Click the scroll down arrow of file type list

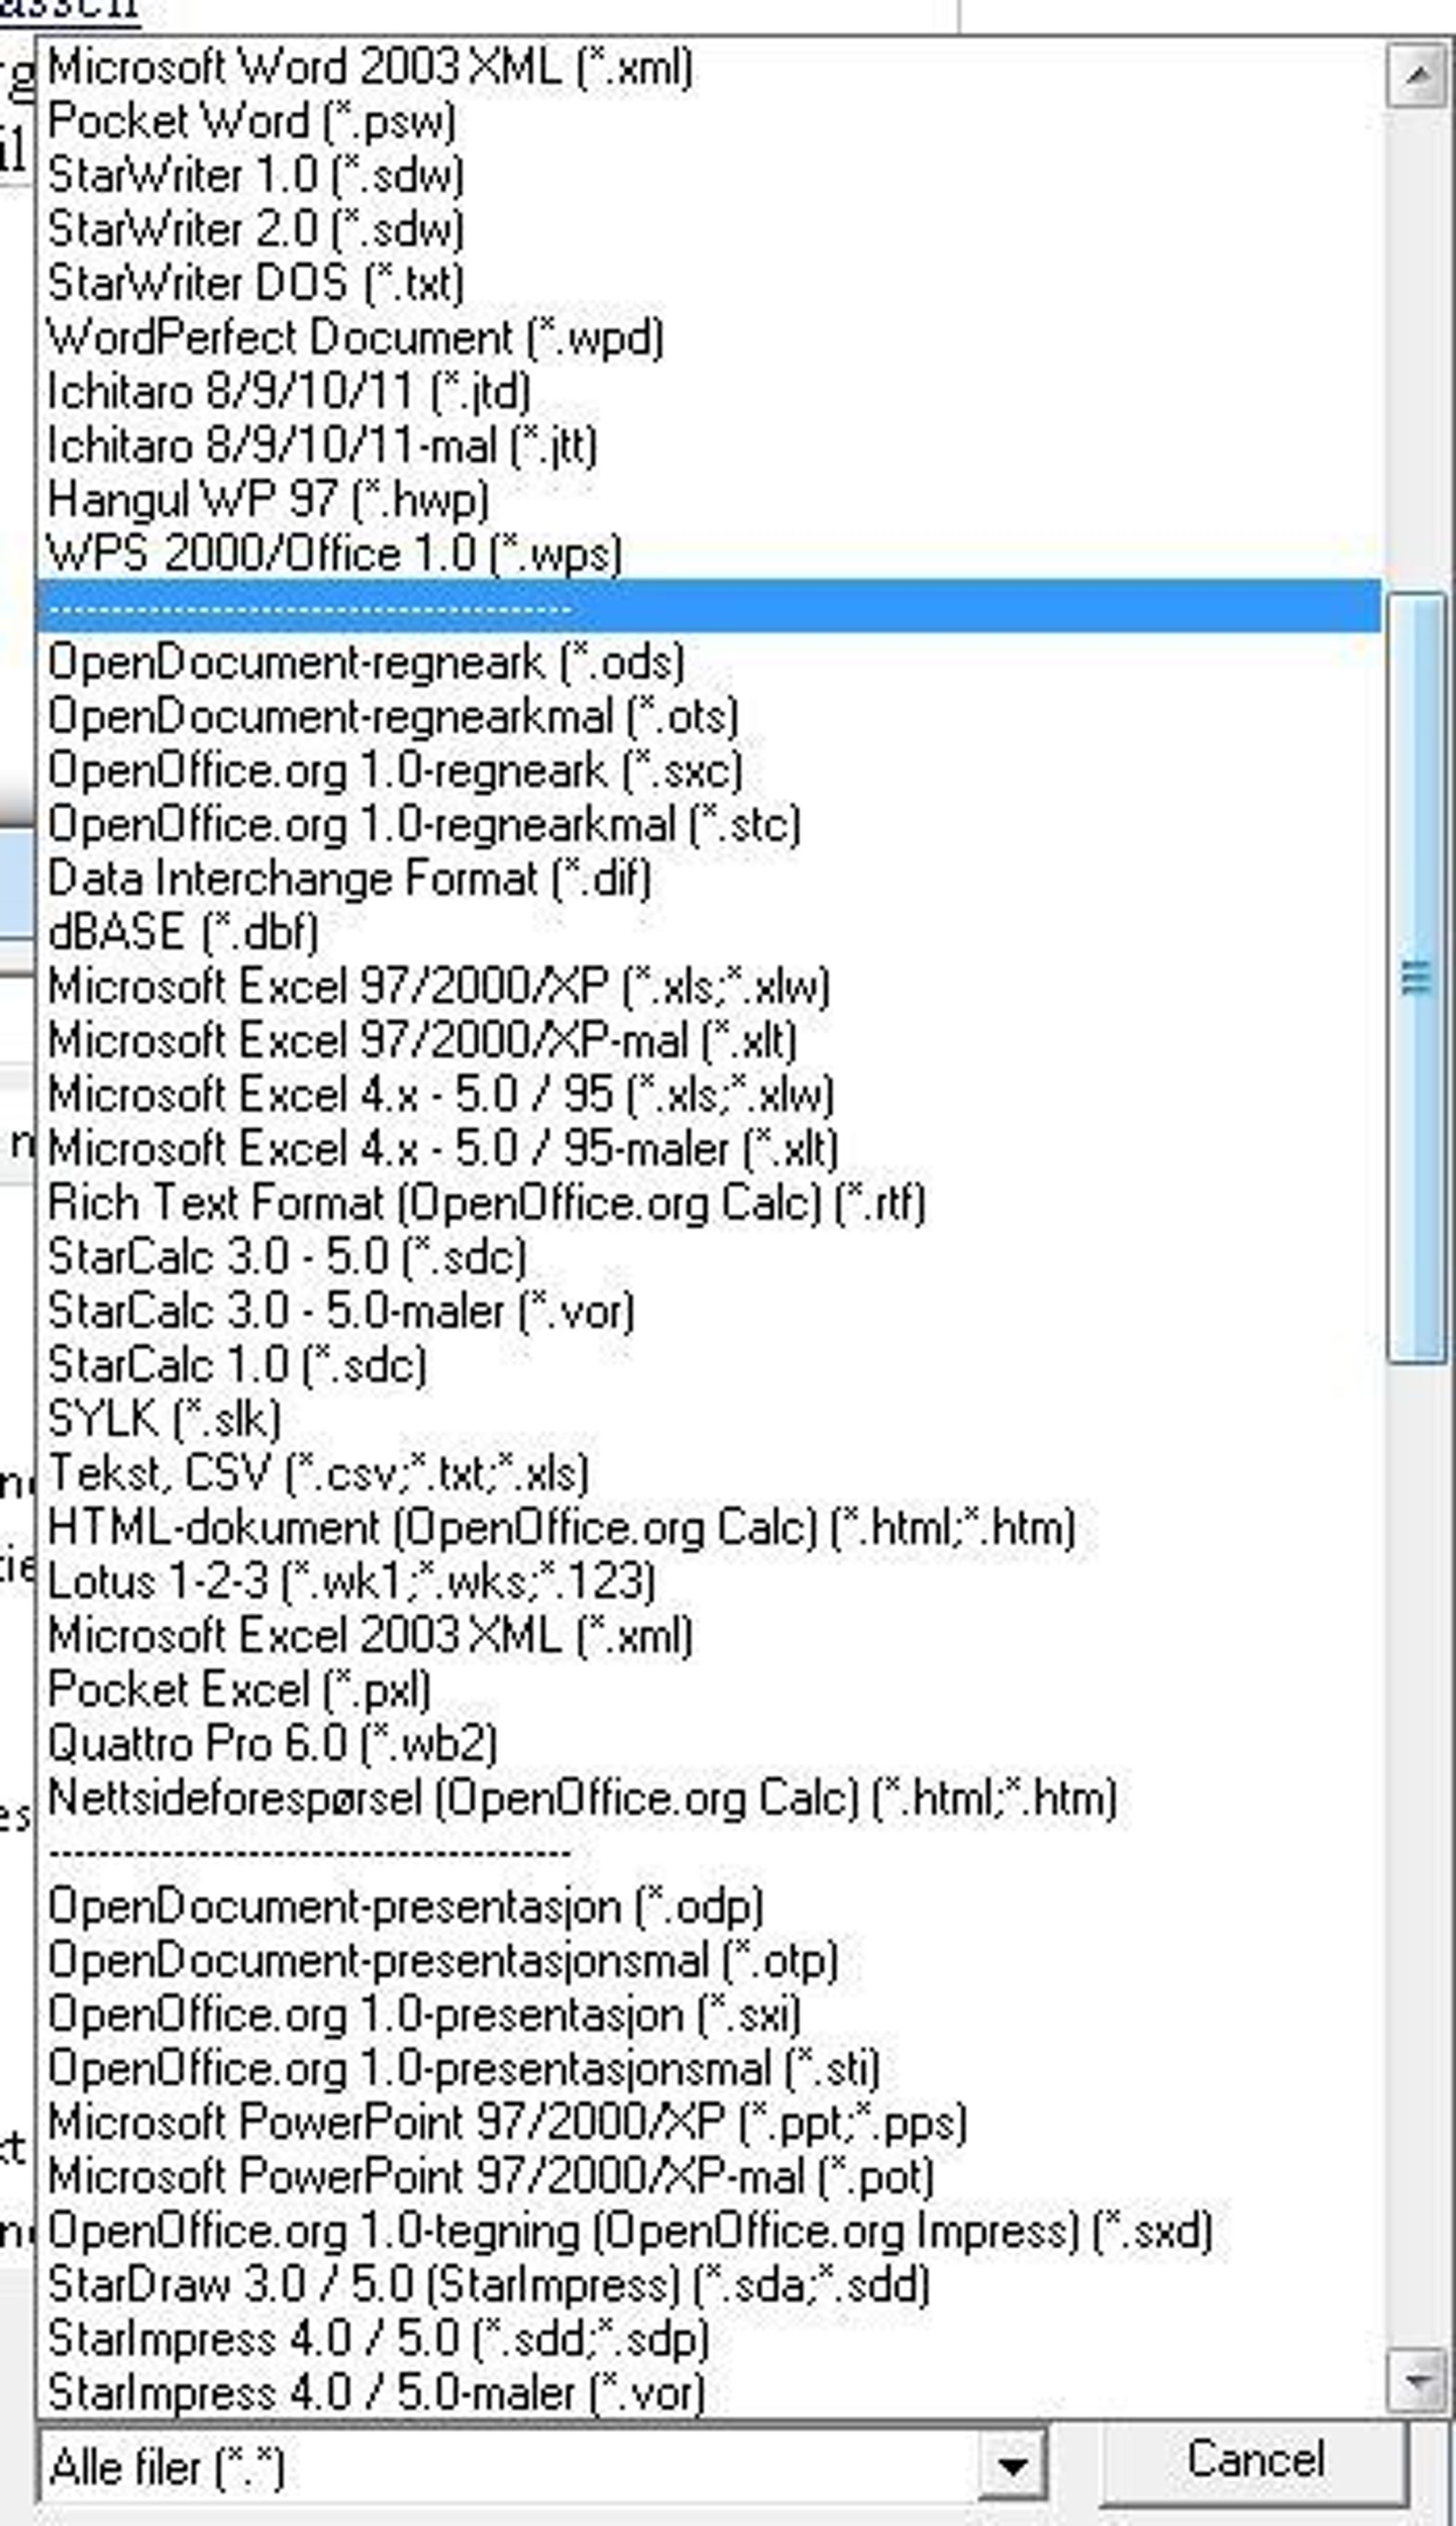tap(1416, 2380)
